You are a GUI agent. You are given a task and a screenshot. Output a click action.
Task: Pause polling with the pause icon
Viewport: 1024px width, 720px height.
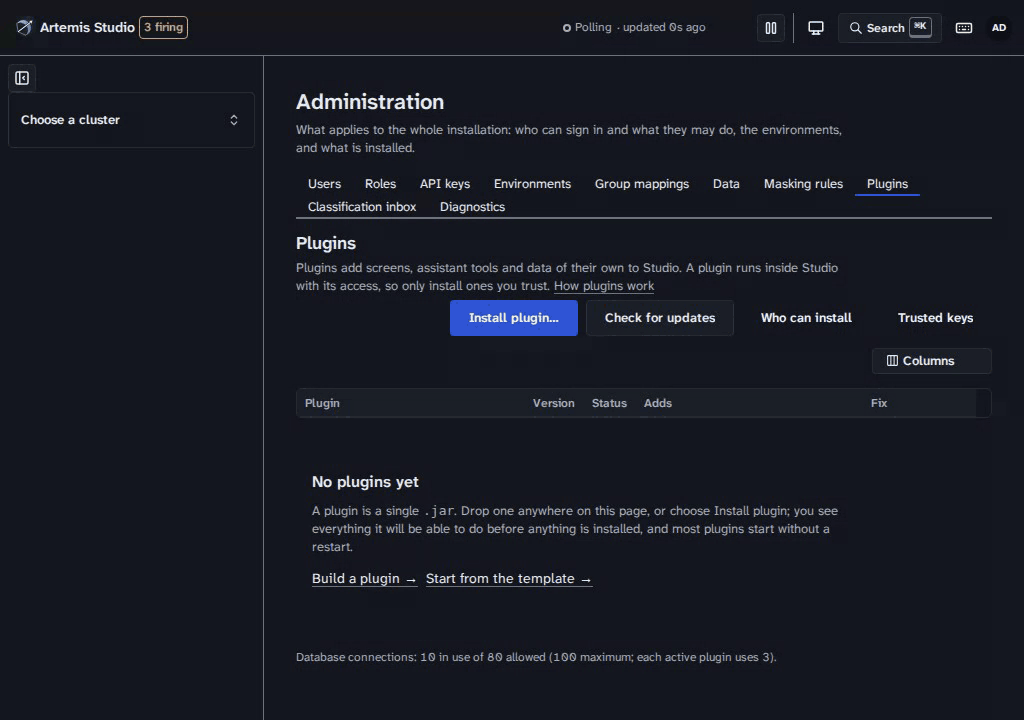[771, 28]
